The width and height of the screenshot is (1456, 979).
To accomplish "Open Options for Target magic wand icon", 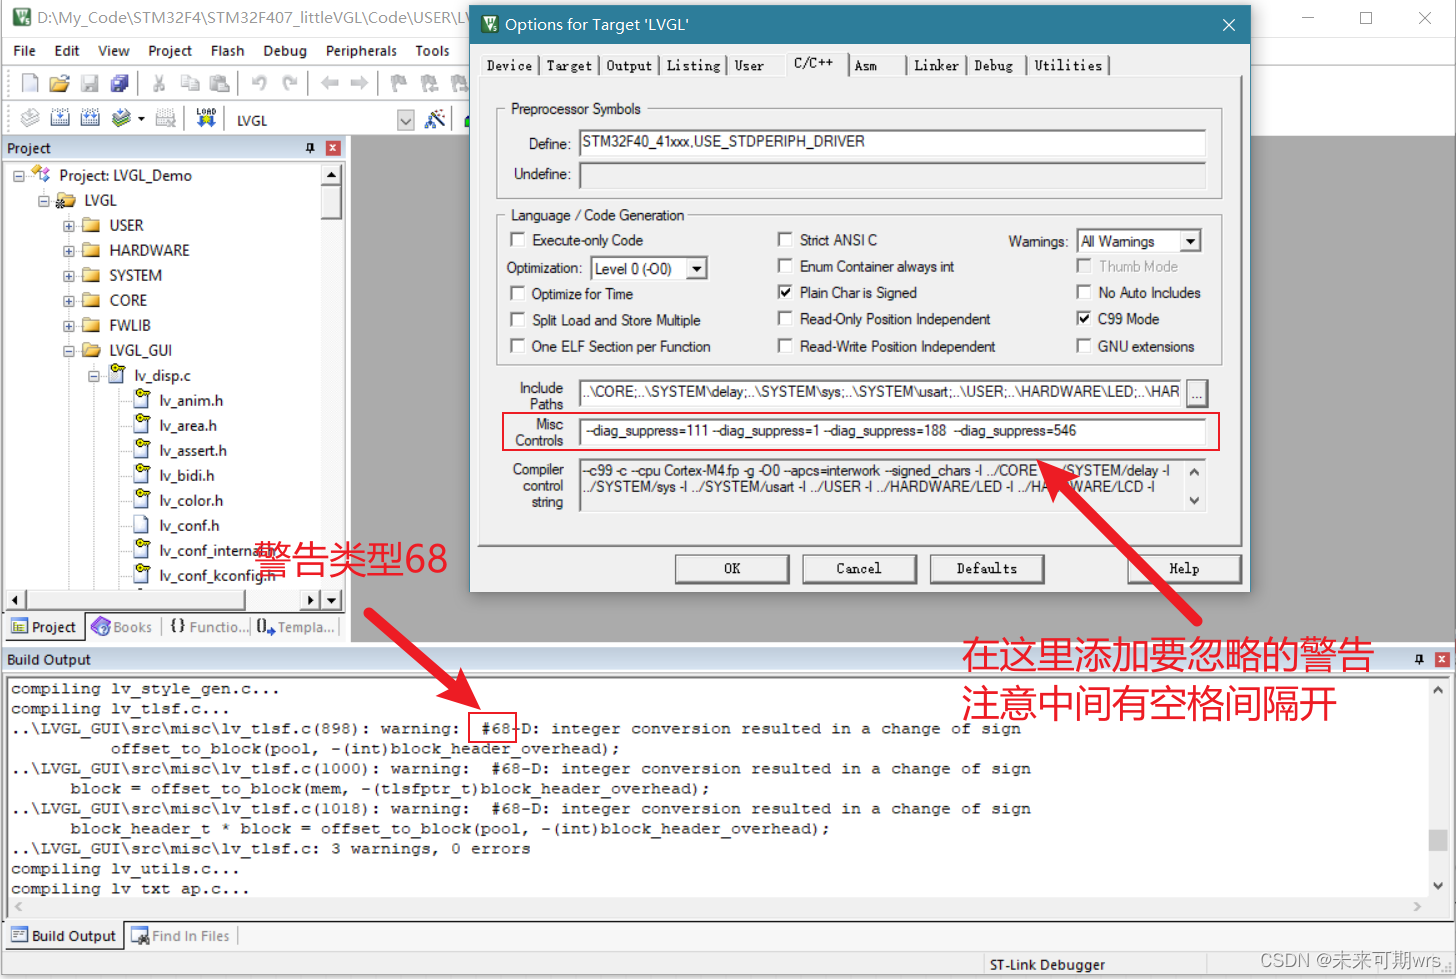I will click(x=435, y=119).
